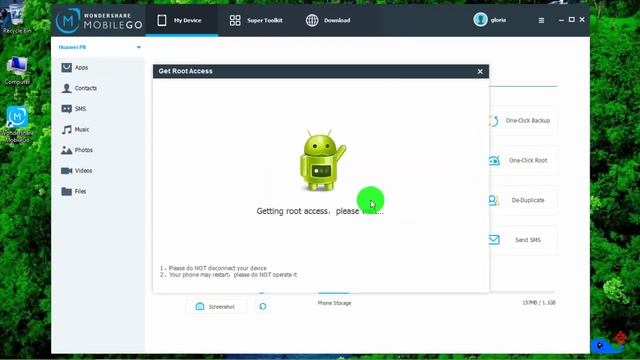Viewport: 640px width, 360px height.
Task: Open Photos in the sidebar
Action: point(77,150)
